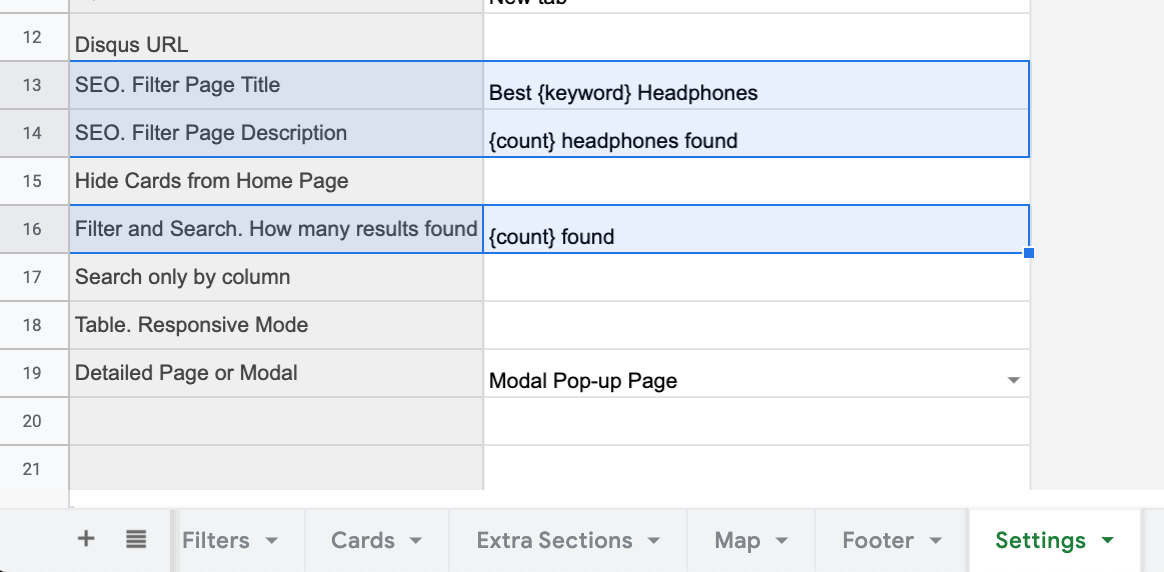Switch to the Filters sheet tab
The width and height of the screenshot is (1164, 572).
pyautogui.click(x=216, y=540)
